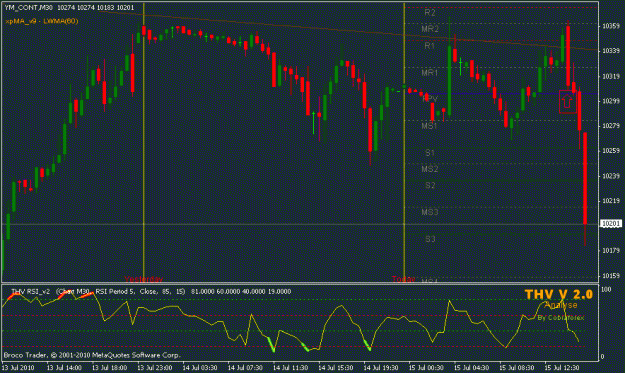Click the 15 Jul 12:30 time label
This screenshot has width=625, height=373.
pyautogui.click(x=562, y=367)
